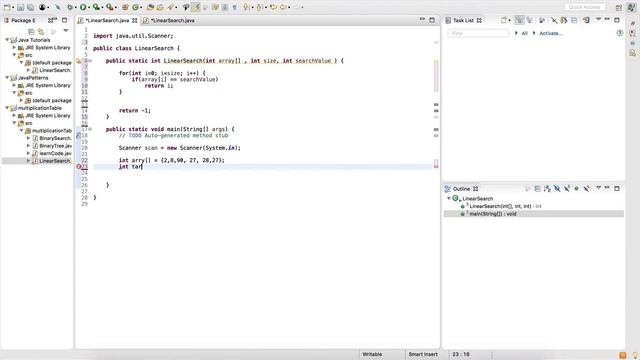Click the Previous Annotation arrow icon

tap(259, 7)
